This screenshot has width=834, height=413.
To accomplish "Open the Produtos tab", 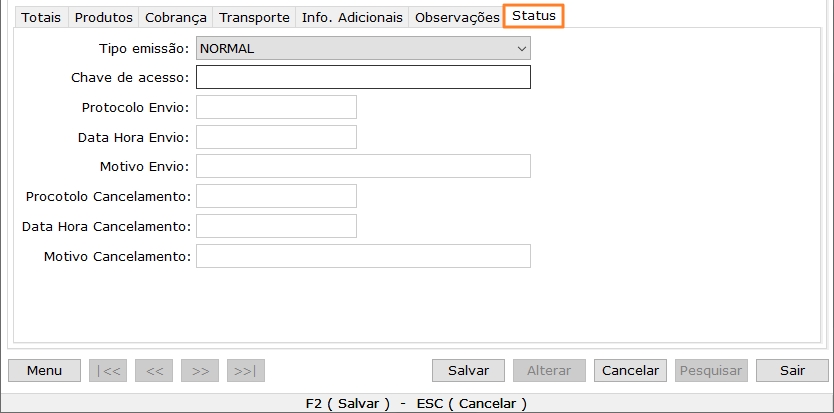I will click(x=104, y=18).
